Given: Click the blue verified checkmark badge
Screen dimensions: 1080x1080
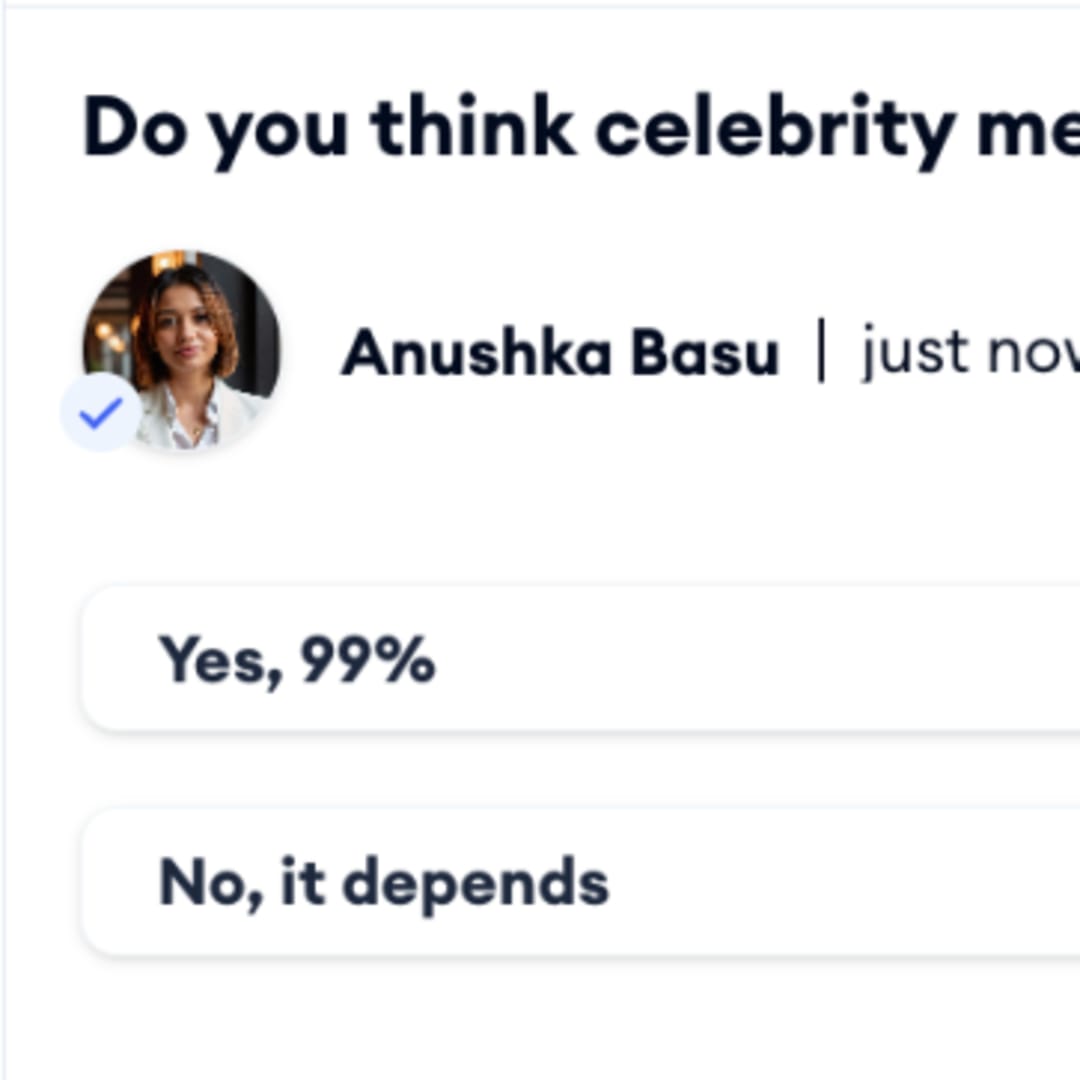Looking at the screenshot, I should [x=101, y=412].
